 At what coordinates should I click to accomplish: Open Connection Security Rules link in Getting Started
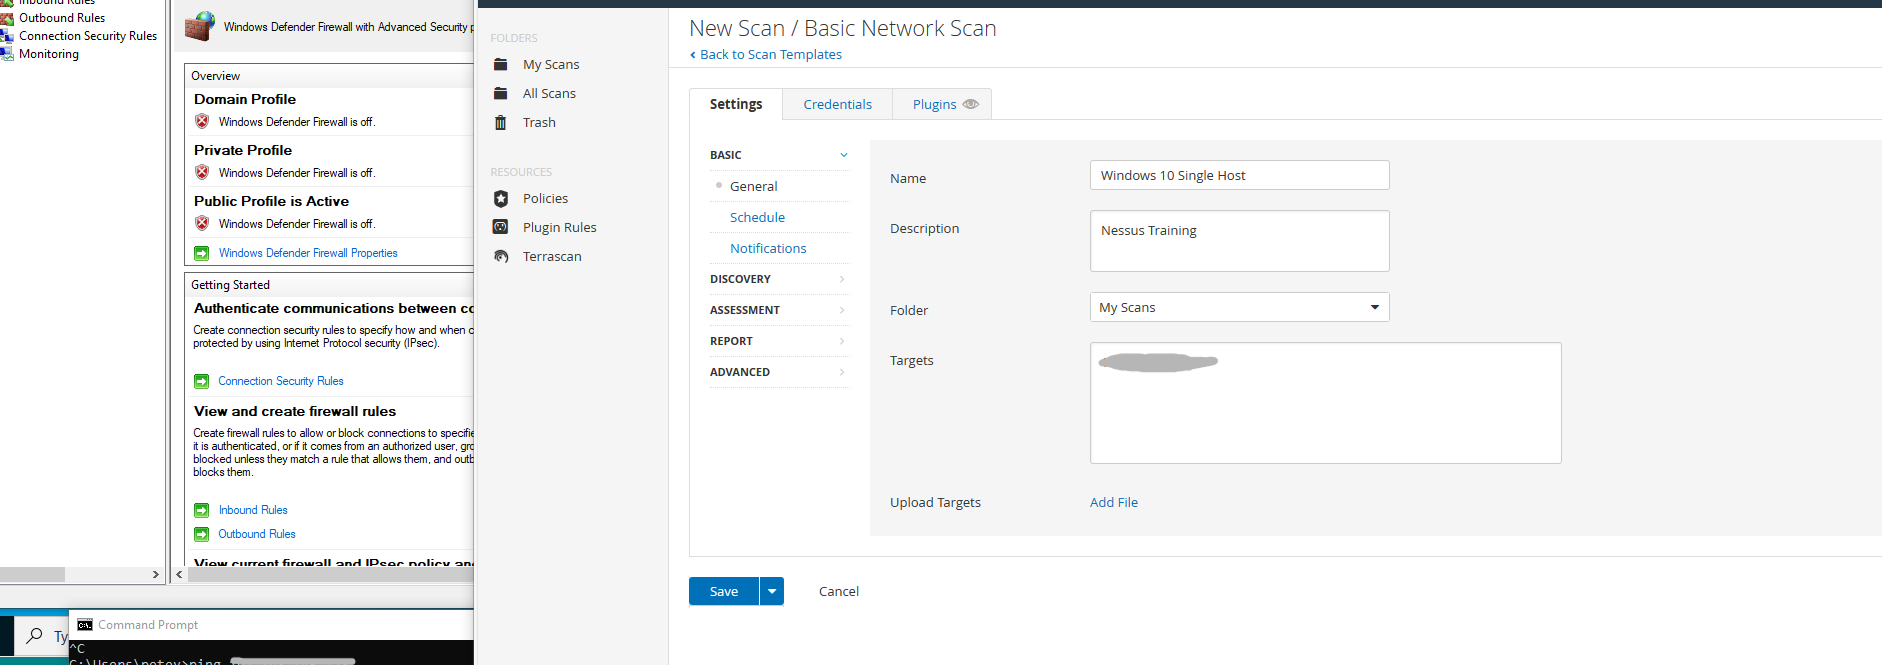coord(281,381)
